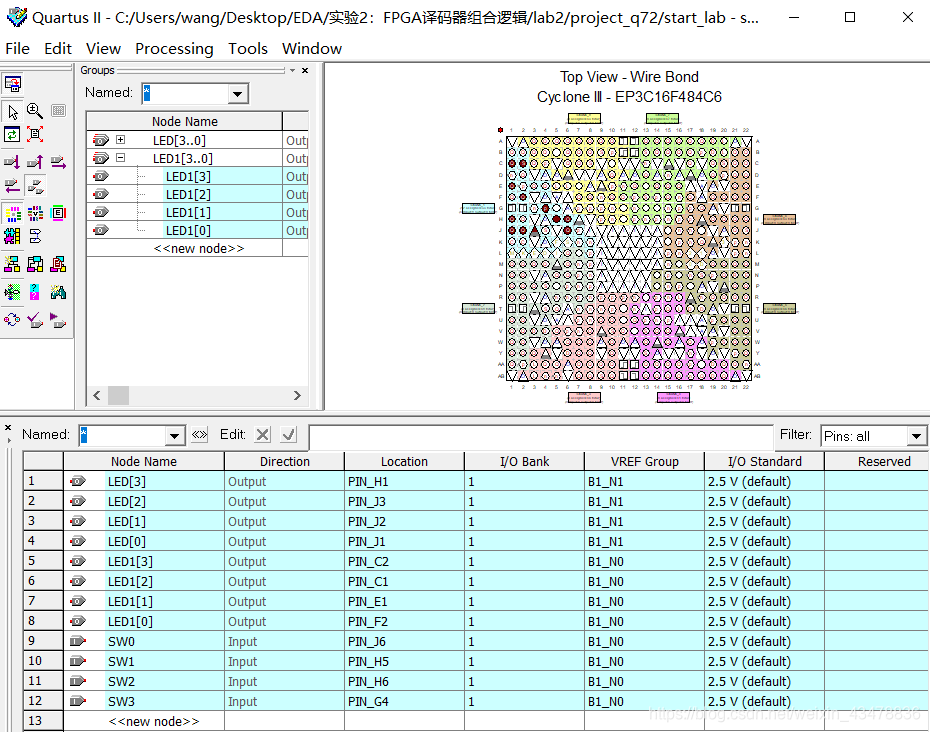The image size is (930, 732).
Task: Click the question-marks pin legend icon
Action: 35,292
